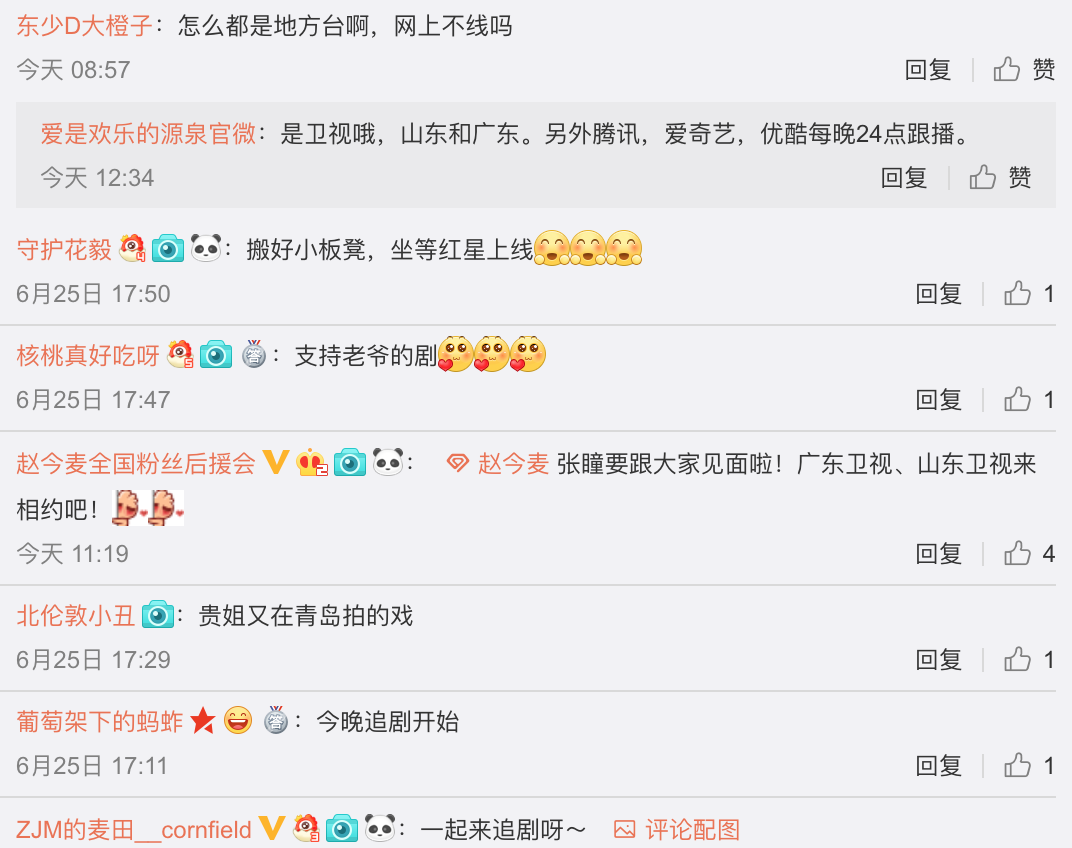Like the comment by 东少D大橙子
The image size is (1072, 848).
(1023, 70)
